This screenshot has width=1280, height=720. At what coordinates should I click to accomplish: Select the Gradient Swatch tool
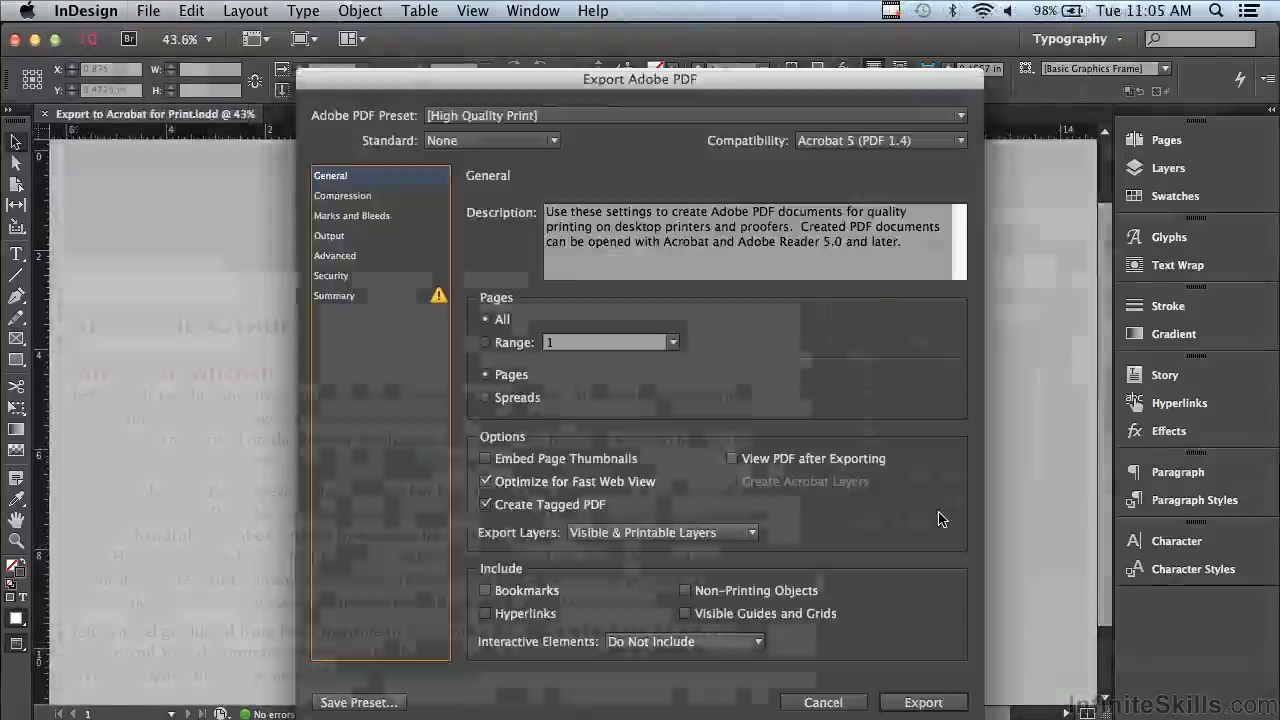point(16,429)
